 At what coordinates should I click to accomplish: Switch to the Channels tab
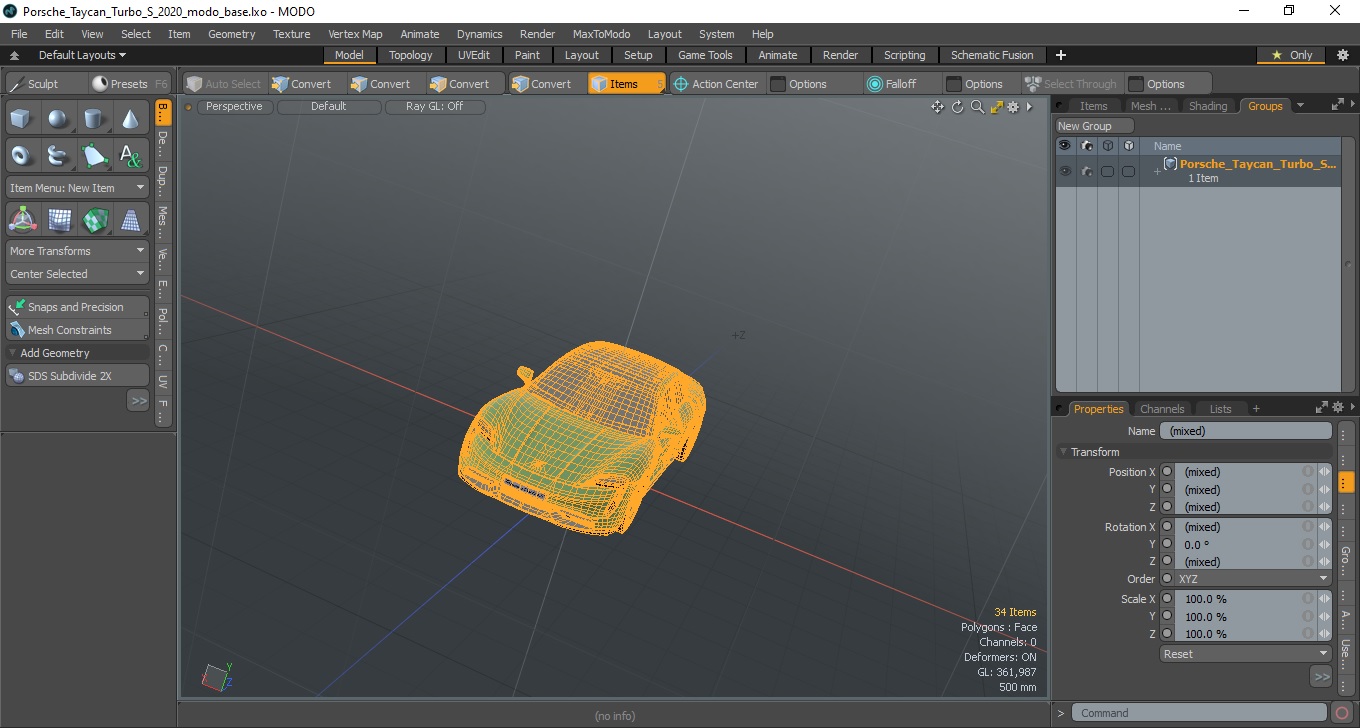[x=1162, y=409]
